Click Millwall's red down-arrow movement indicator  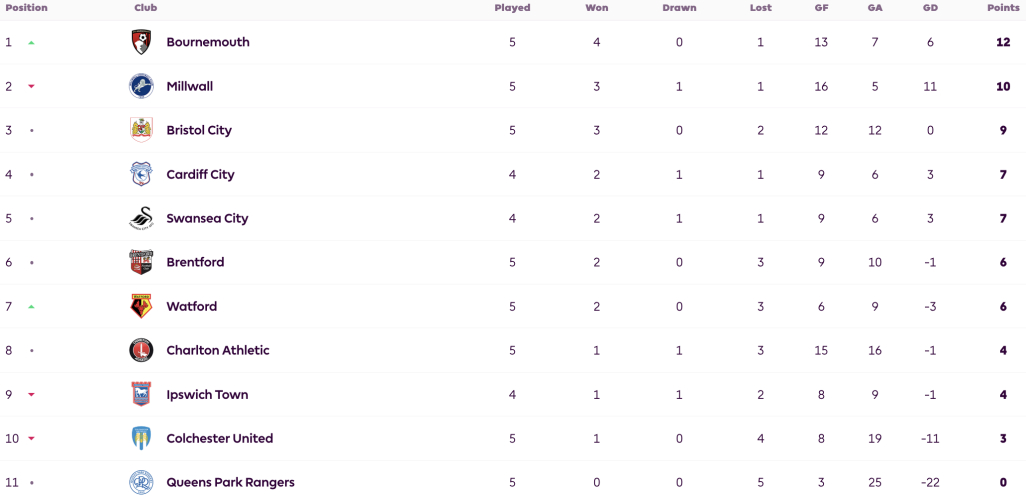pos(31,86)
